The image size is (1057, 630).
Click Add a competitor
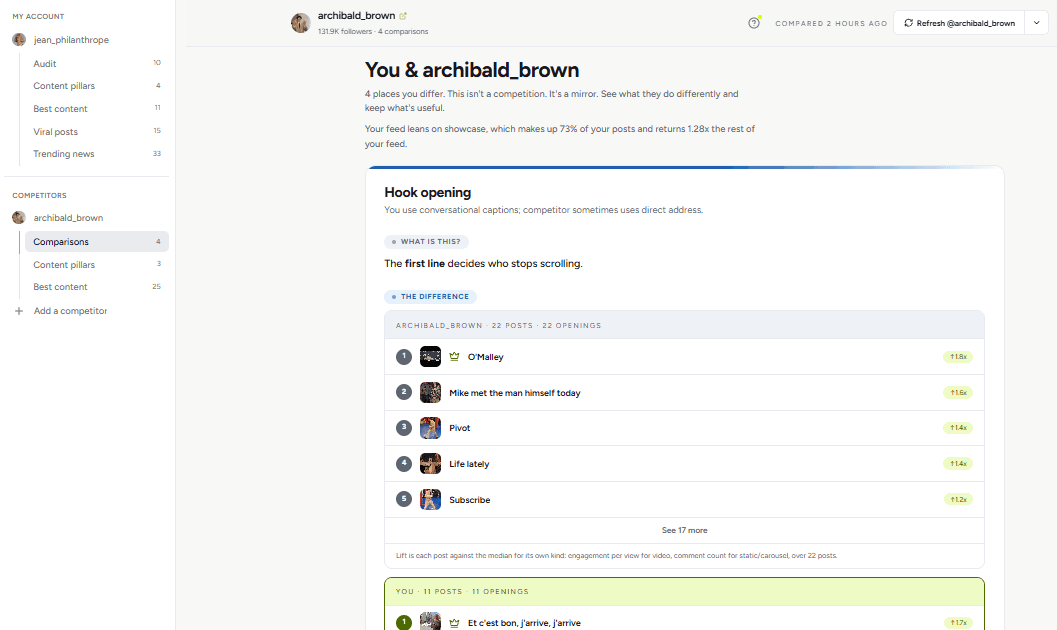click(70, 311)
